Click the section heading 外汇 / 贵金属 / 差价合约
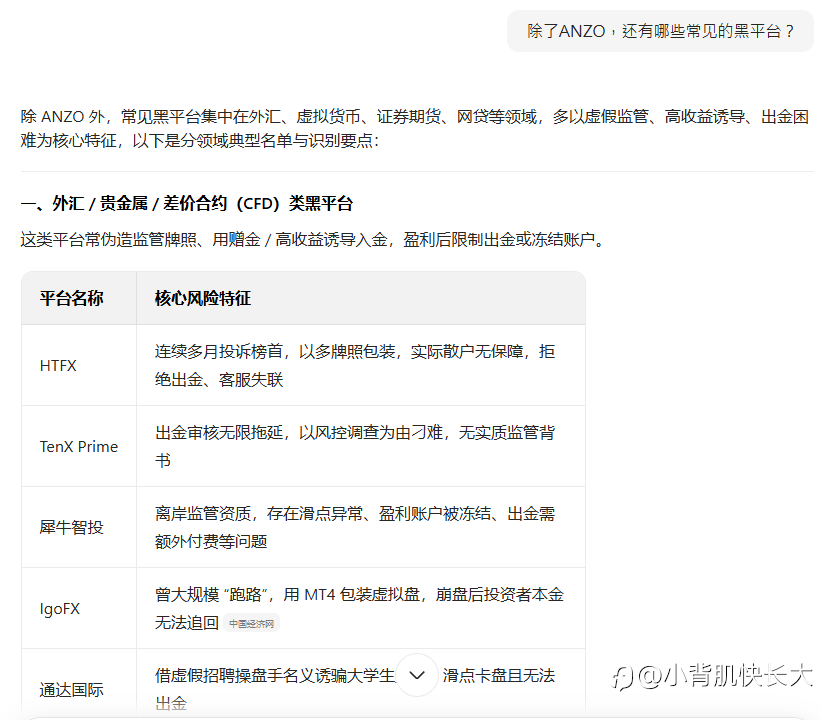Screen dimensions: 821x720 pyautogui.click(x=187, y=203)
